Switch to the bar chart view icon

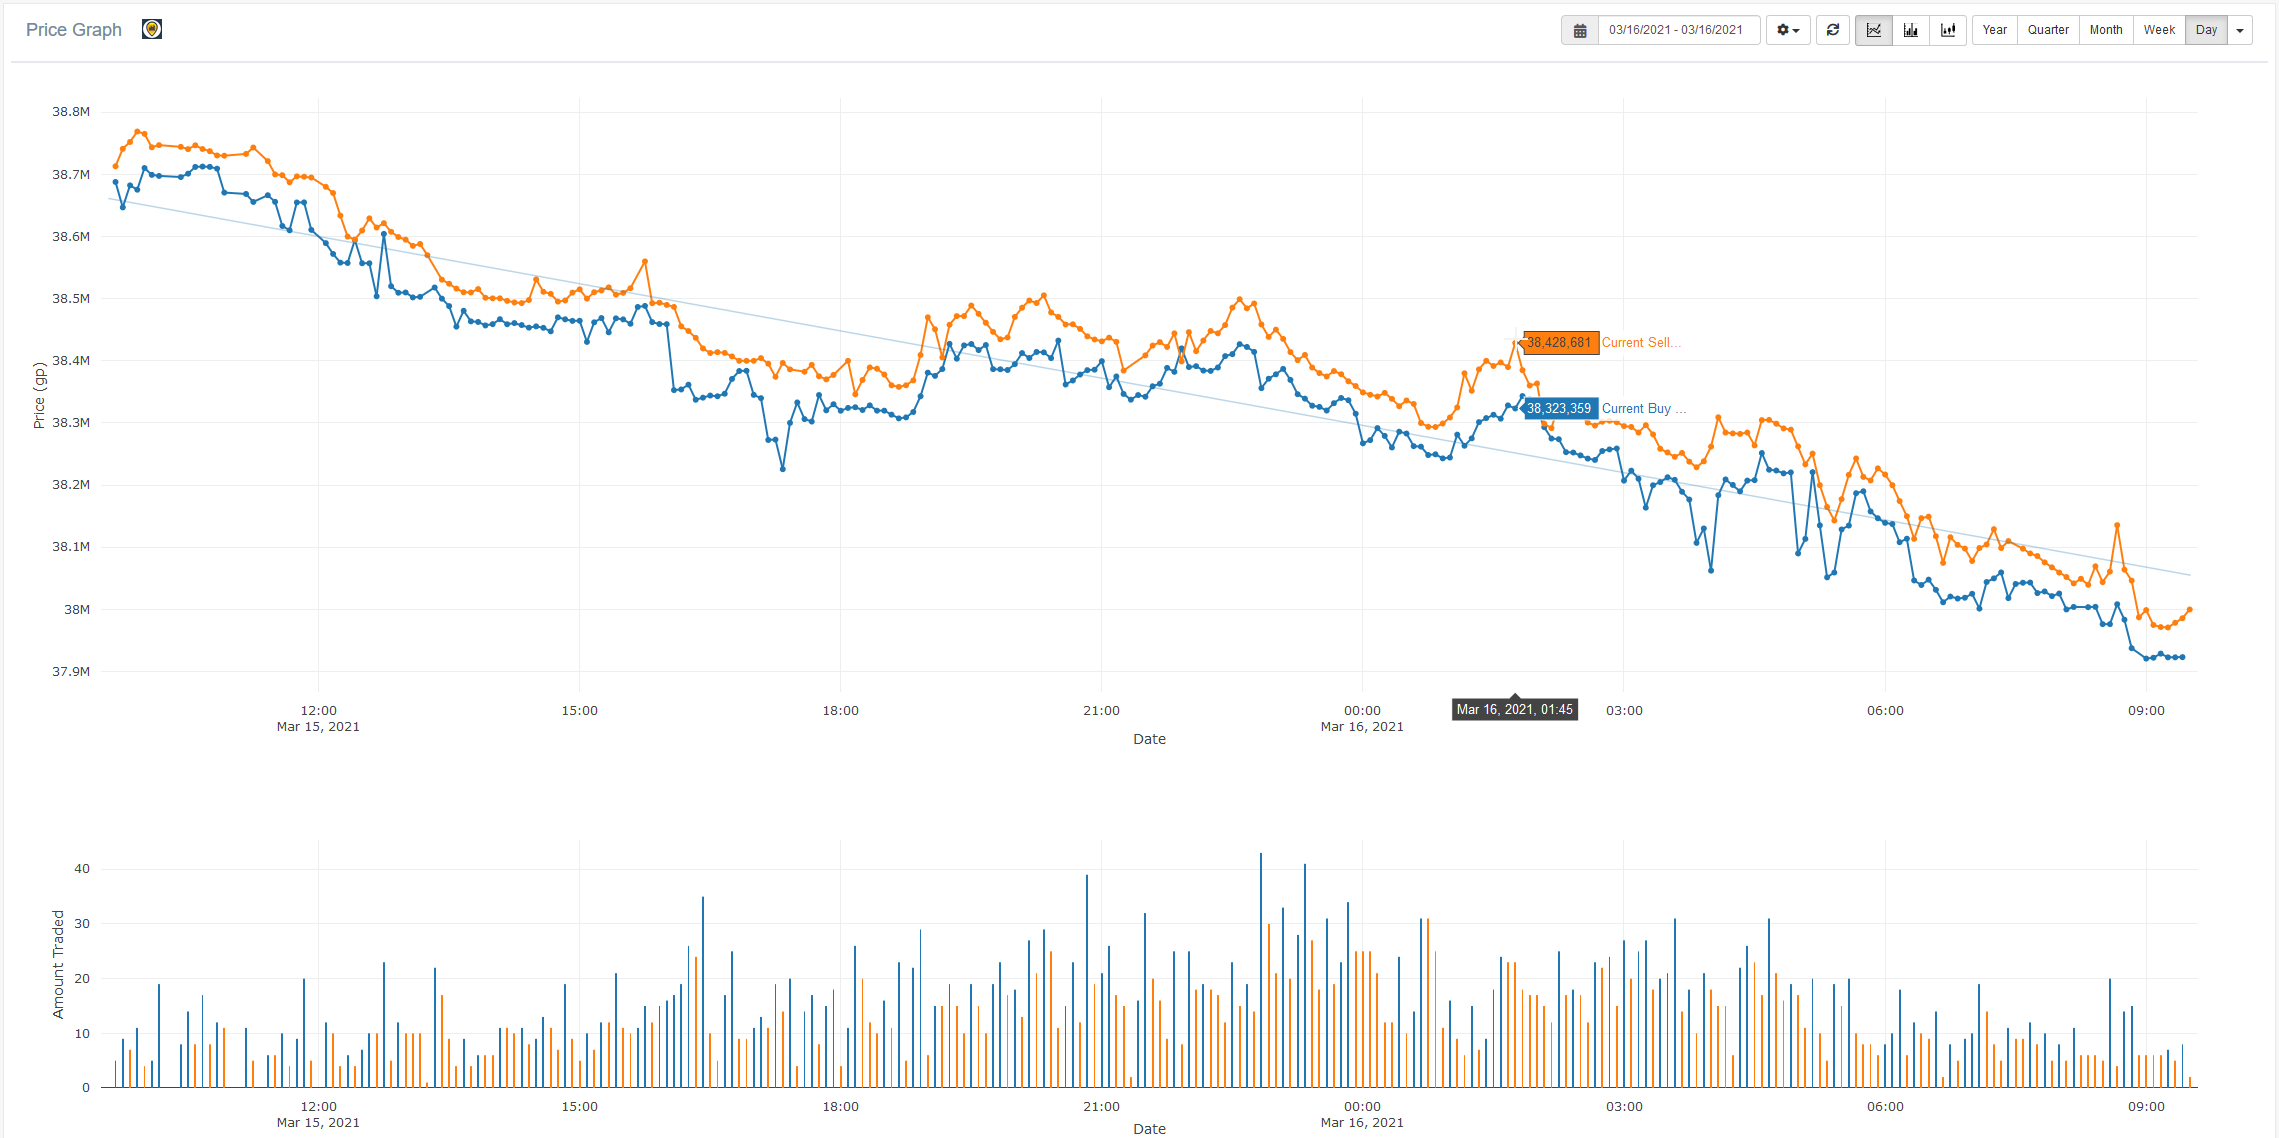point(1911,30)
